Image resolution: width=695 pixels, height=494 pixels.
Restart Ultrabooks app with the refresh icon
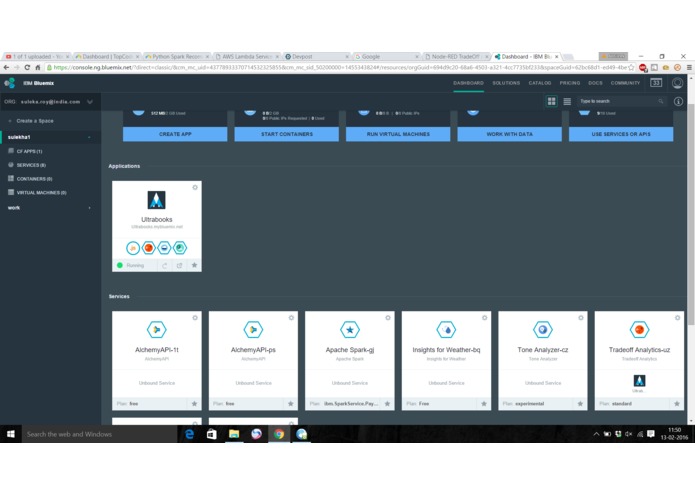[164, 265]
